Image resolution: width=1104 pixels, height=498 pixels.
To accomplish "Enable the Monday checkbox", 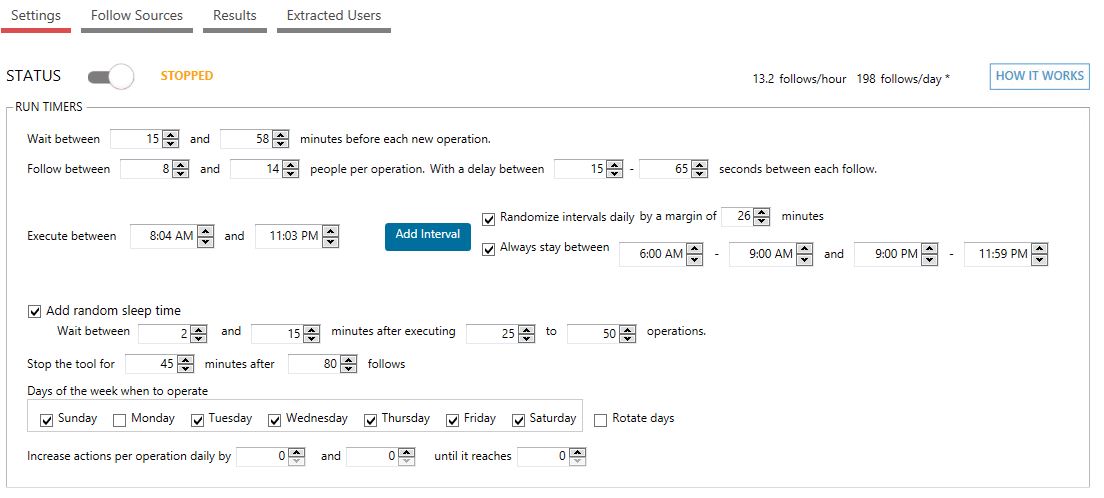I will [x=120, y=421].
